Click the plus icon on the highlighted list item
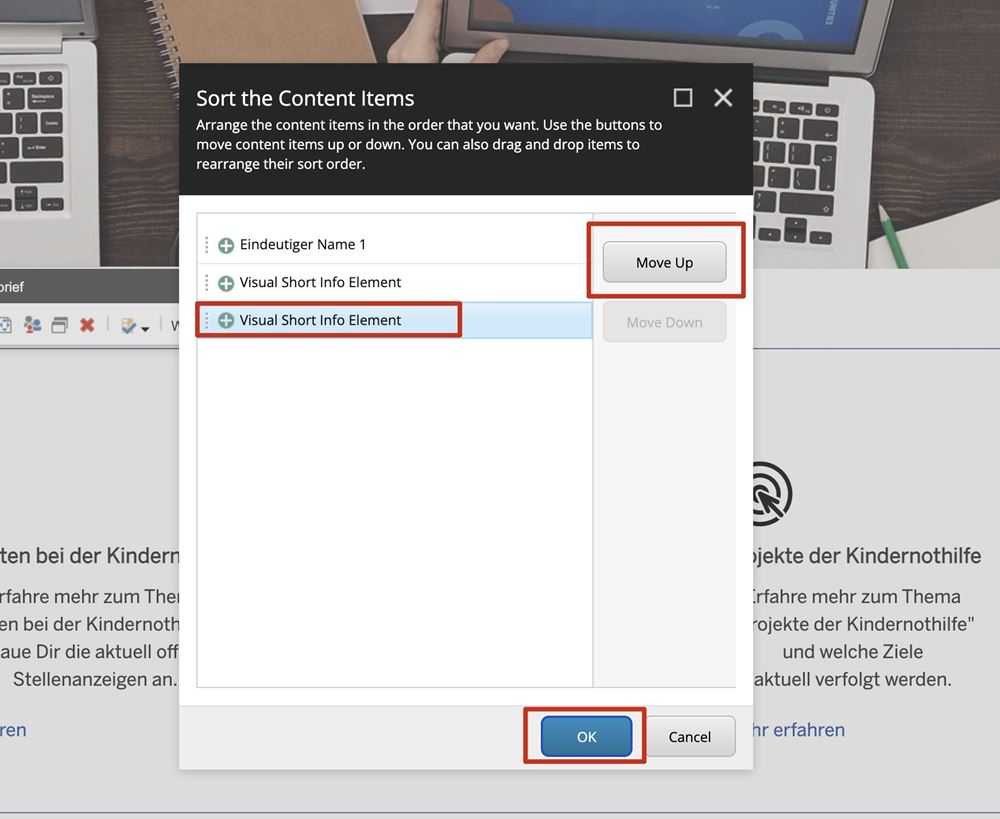Viewport: 1000px width, 819px height. [x=226, y=321]
